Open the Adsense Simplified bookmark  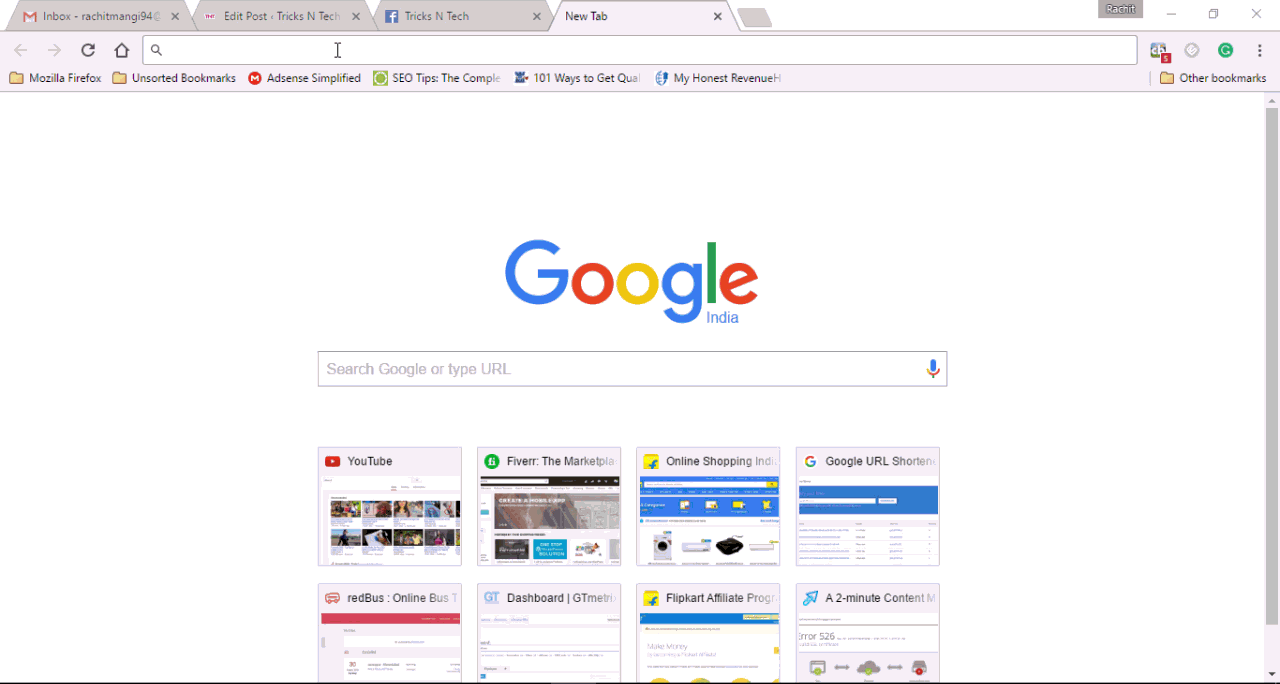(x=304, y=78)
